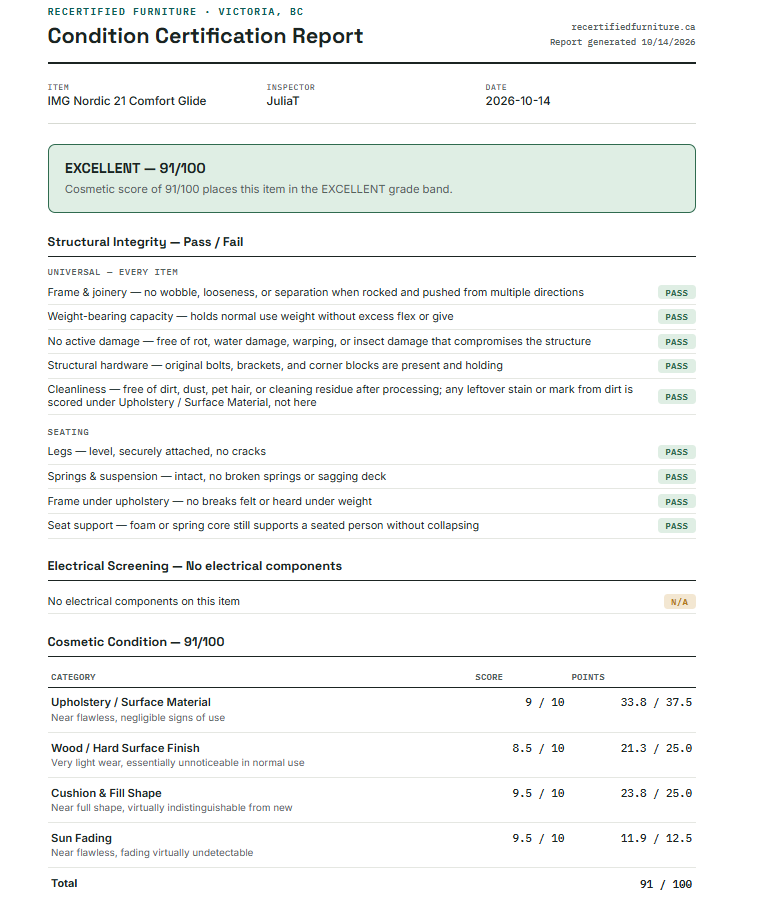This screenshot has width=762, height=899.
Task: Click the Cleanliness check description
Action: pyautogui.click(x=341, y=396)
